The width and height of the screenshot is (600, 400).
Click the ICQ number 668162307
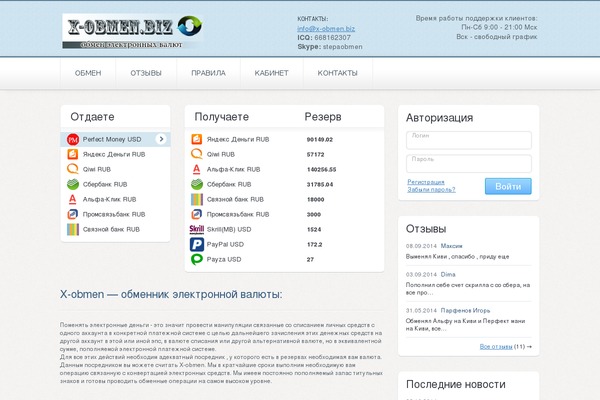click(332, 38)
